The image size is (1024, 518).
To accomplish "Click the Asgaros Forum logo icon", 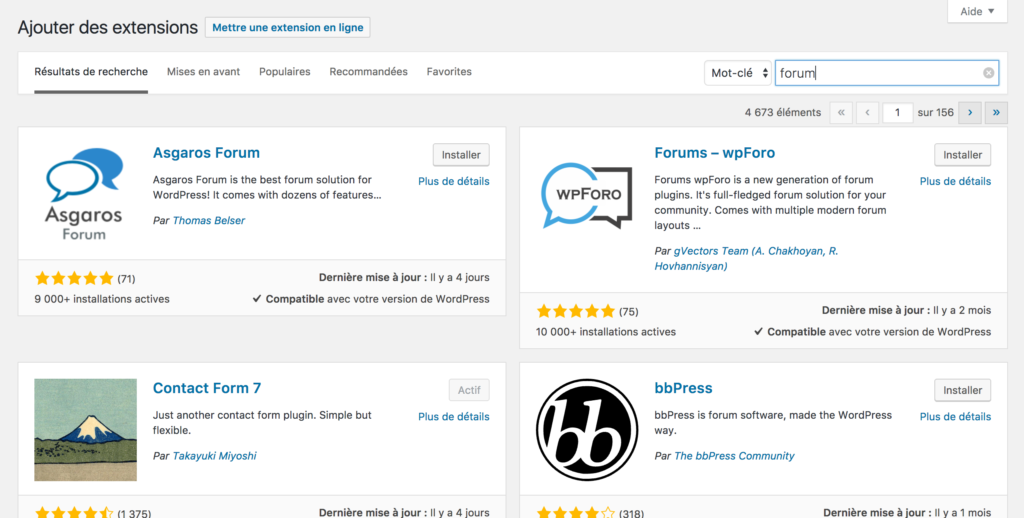I will point(85,195).
